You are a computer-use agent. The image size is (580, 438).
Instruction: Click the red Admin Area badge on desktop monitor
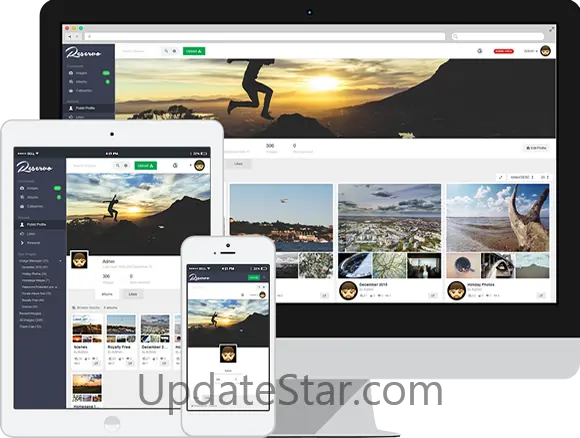tap(503, 51)
